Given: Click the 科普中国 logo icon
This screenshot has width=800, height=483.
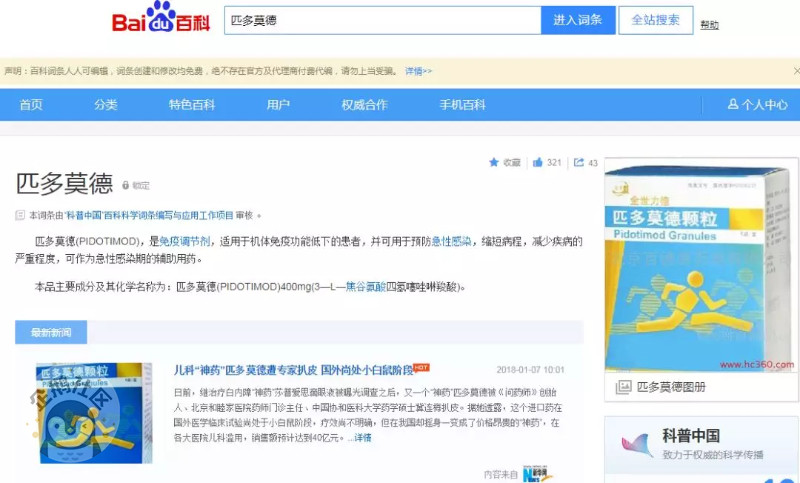Looking at the screenshot, I should (x=638, y=445).
